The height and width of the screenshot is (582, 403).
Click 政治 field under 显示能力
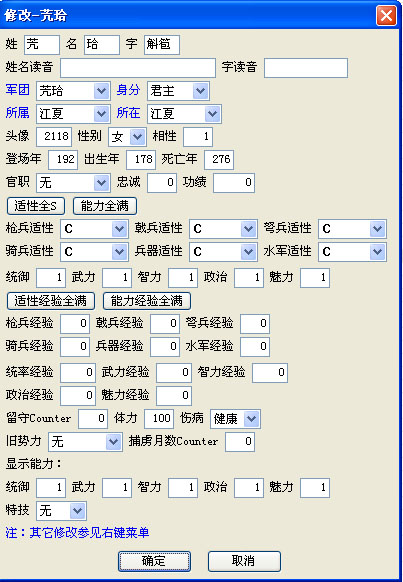[x=249, y=488]
